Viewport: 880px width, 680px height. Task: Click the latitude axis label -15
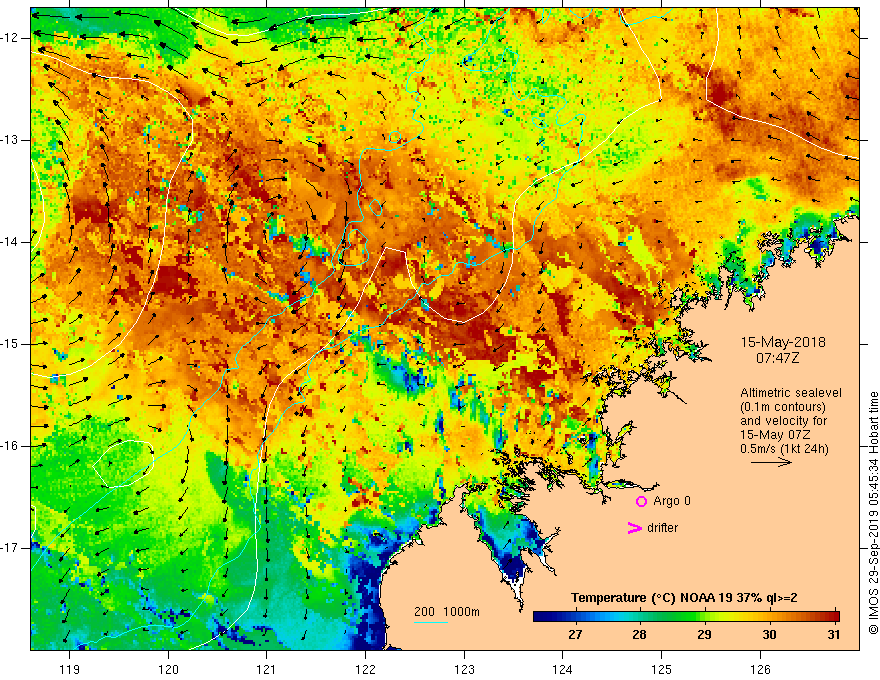(x=10, y=344)
